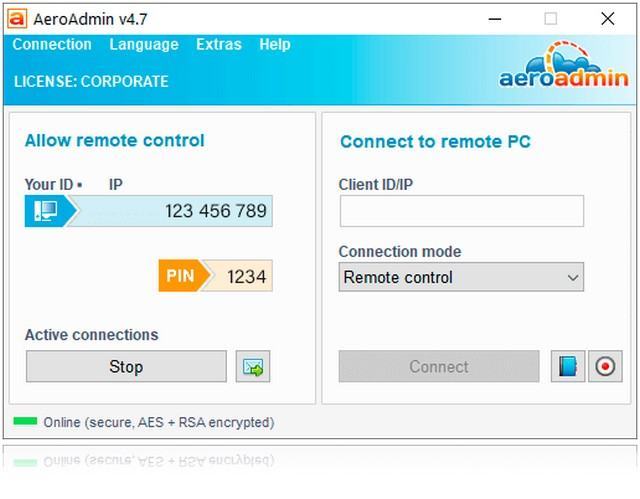Open the Language menu
Screen dimensions: 640x499
pyautogui.click(x=144, y=44)
